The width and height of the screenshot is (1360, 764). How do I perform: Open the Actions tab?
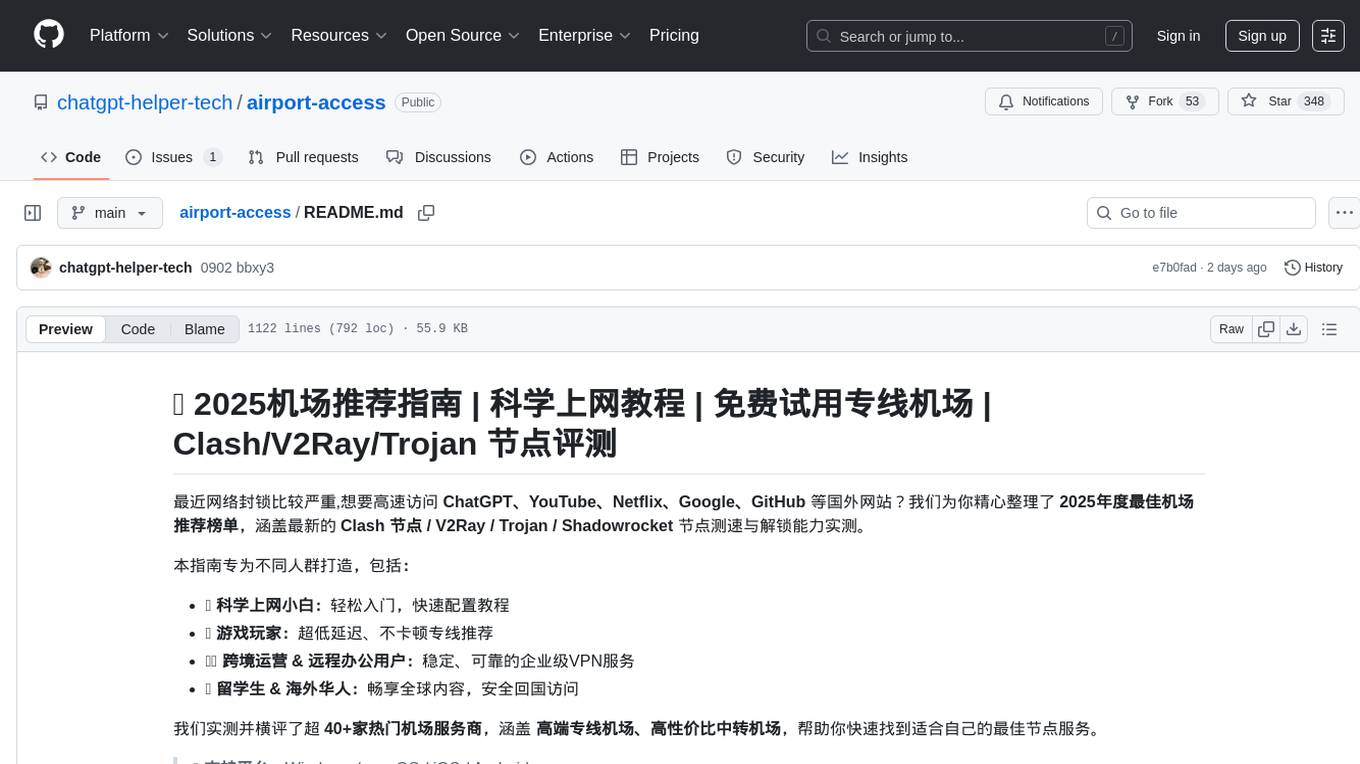point(557,157)
